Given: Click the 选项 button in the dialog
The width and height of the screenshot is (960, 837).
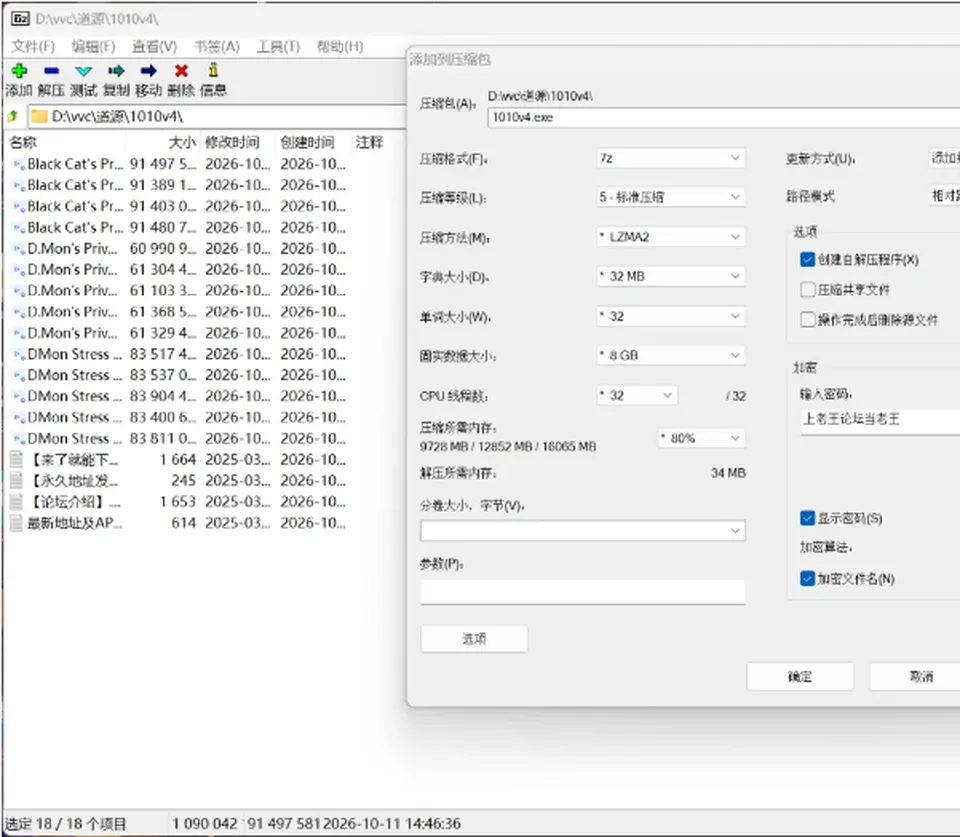Looking at the screenshot, I should tap(474, 639).
